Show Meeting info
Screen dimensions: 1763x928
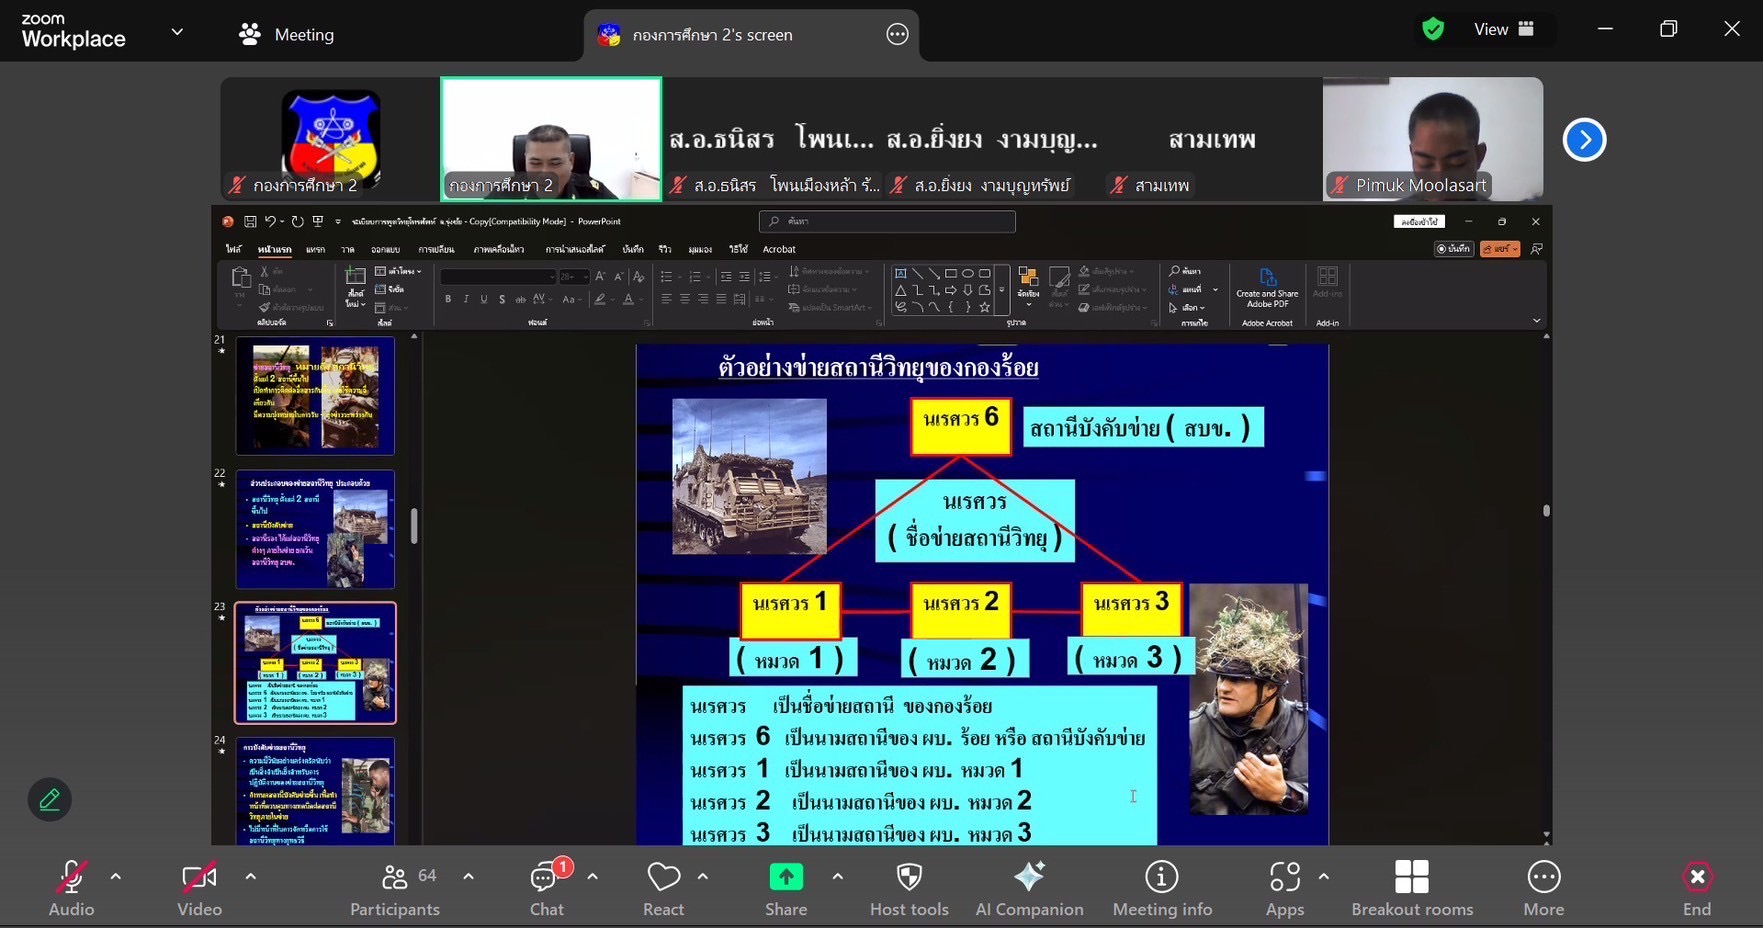1162,887
